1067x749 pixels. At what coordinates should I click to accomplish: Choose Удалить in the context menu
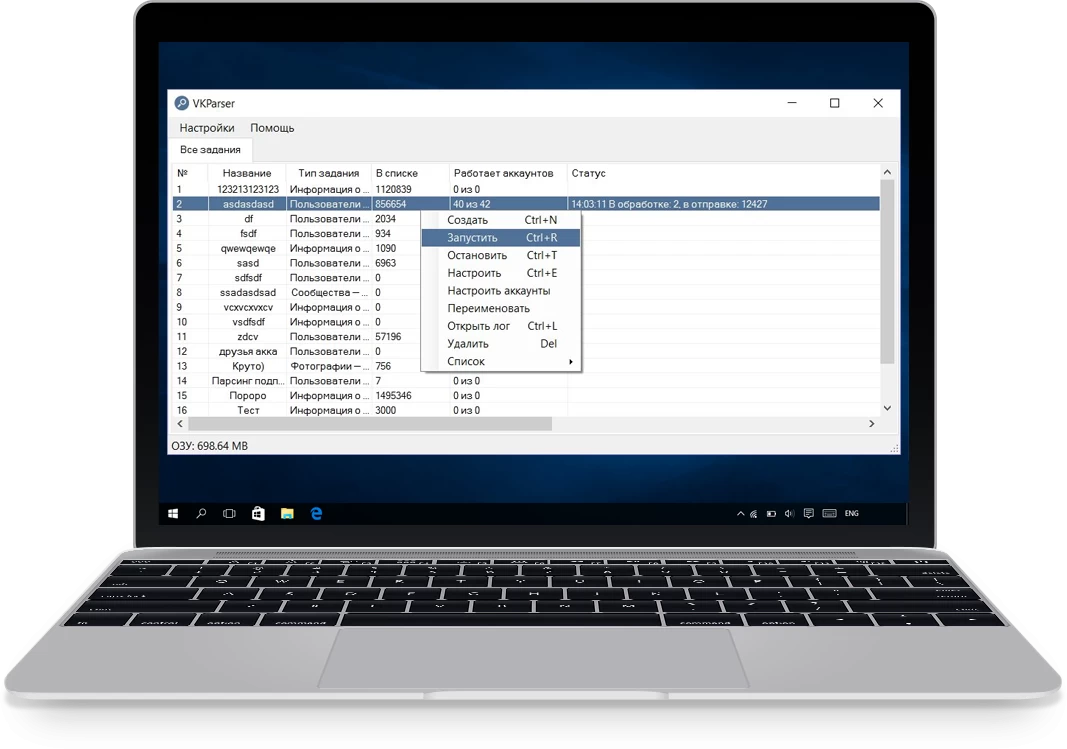click(x=501, y=344)
